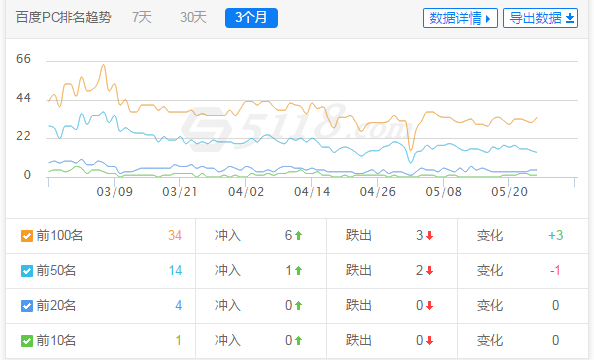Click the 44 y-axis label
594x360 pixels.
[x=23, y=98]
